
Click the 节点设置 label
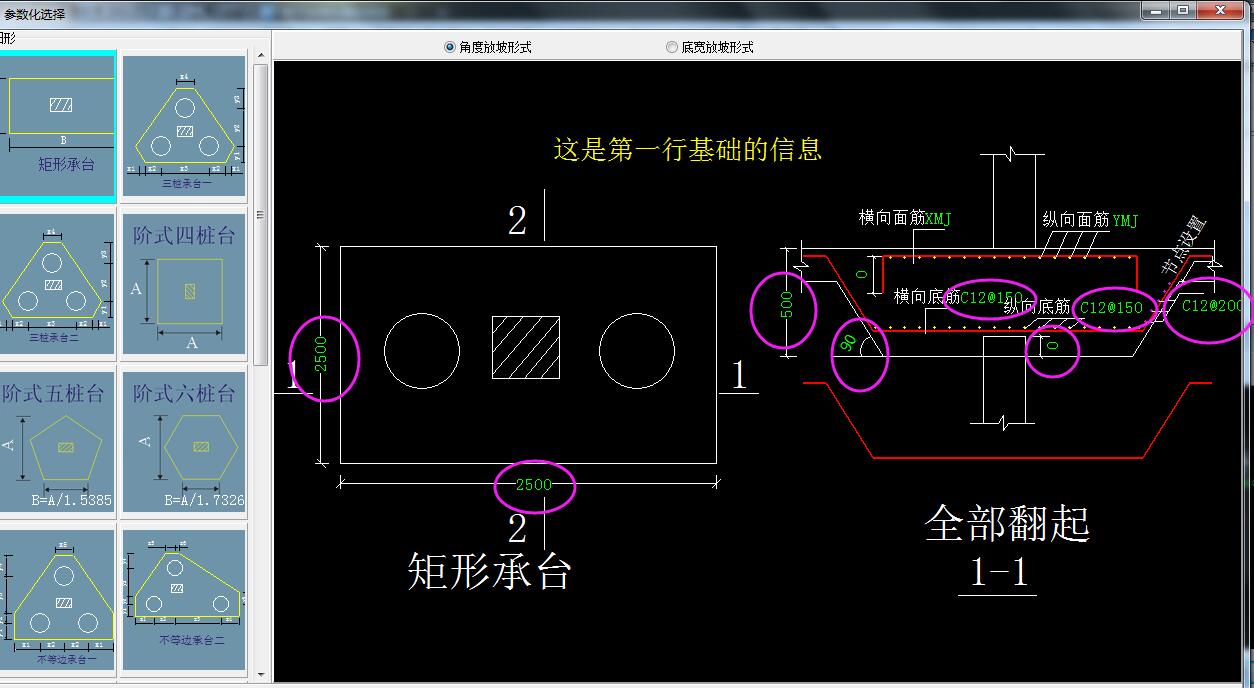(1183, 246)
